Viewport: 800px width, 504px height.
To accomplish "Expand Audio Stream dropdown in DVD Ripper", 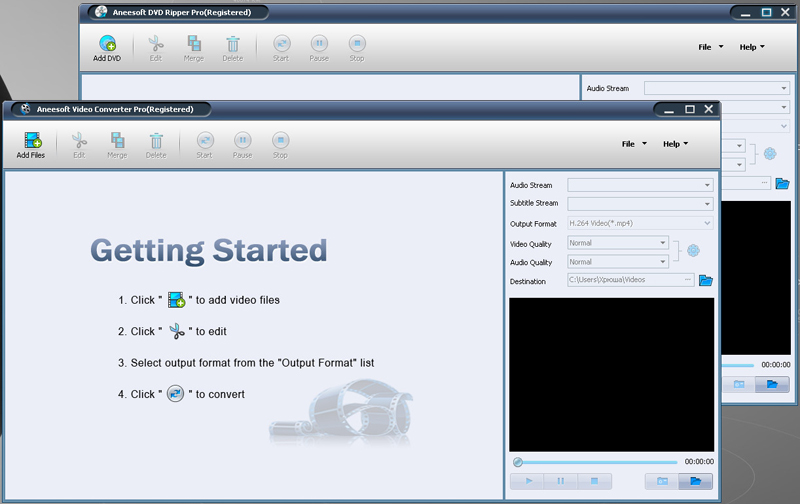I will pos(784,88).
